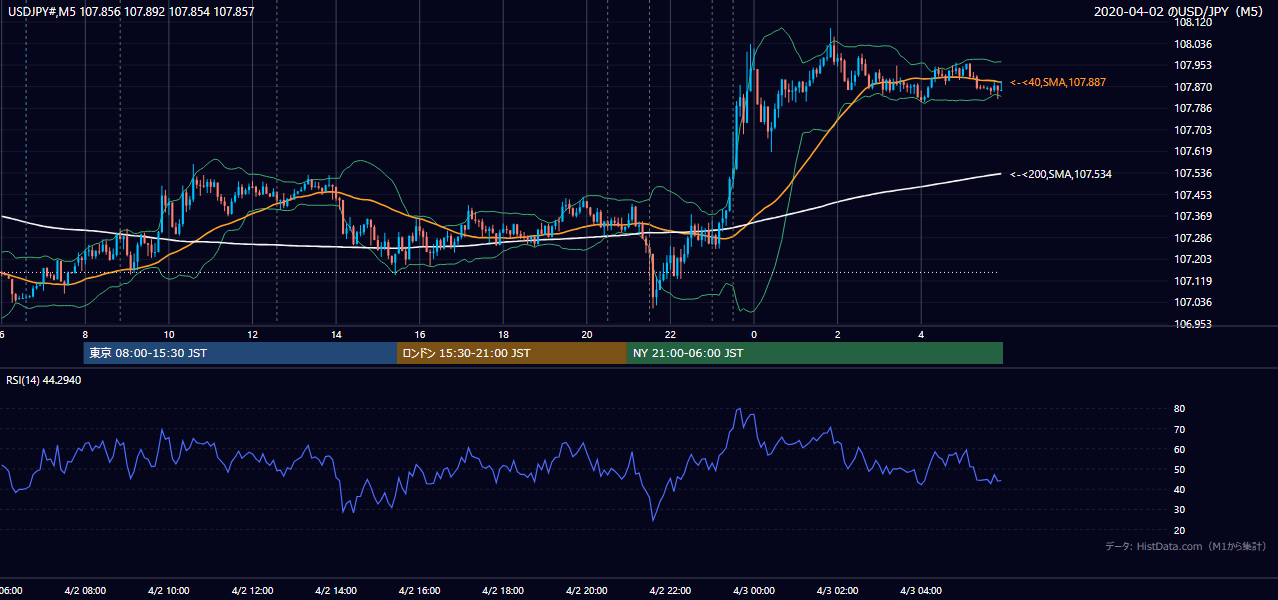Click the 4/2 08:00 bottom time label
This screenshot has width=1278, height=600.
click(86, 591)
